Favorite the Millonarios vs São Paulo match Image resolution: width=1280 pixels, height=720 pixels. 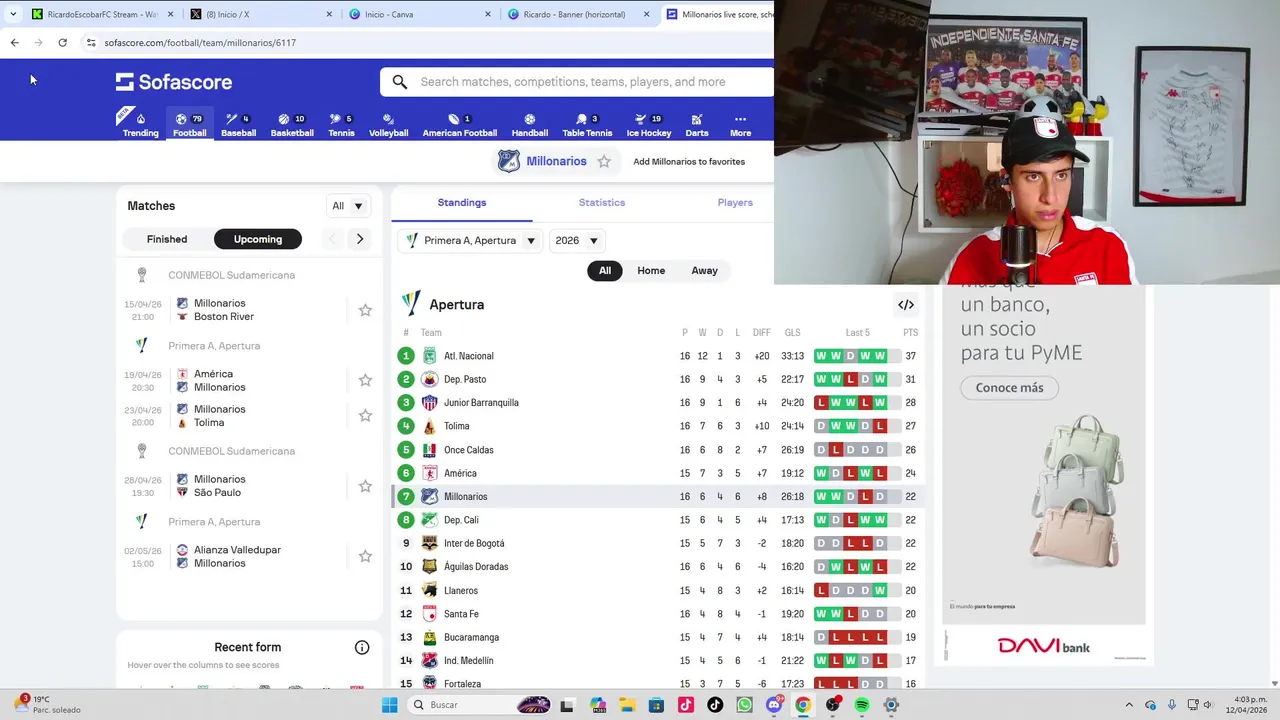coord(365,486)
